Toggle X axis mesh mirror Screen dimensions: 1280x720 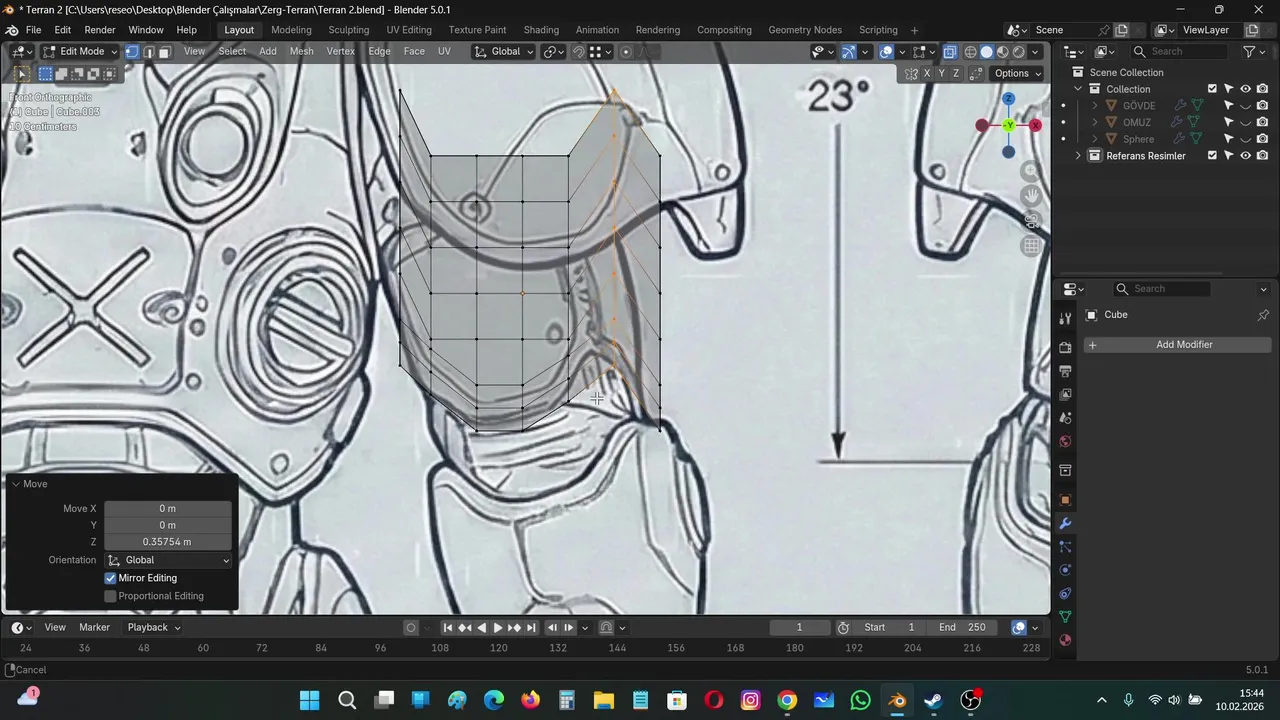tap(927, 74)
